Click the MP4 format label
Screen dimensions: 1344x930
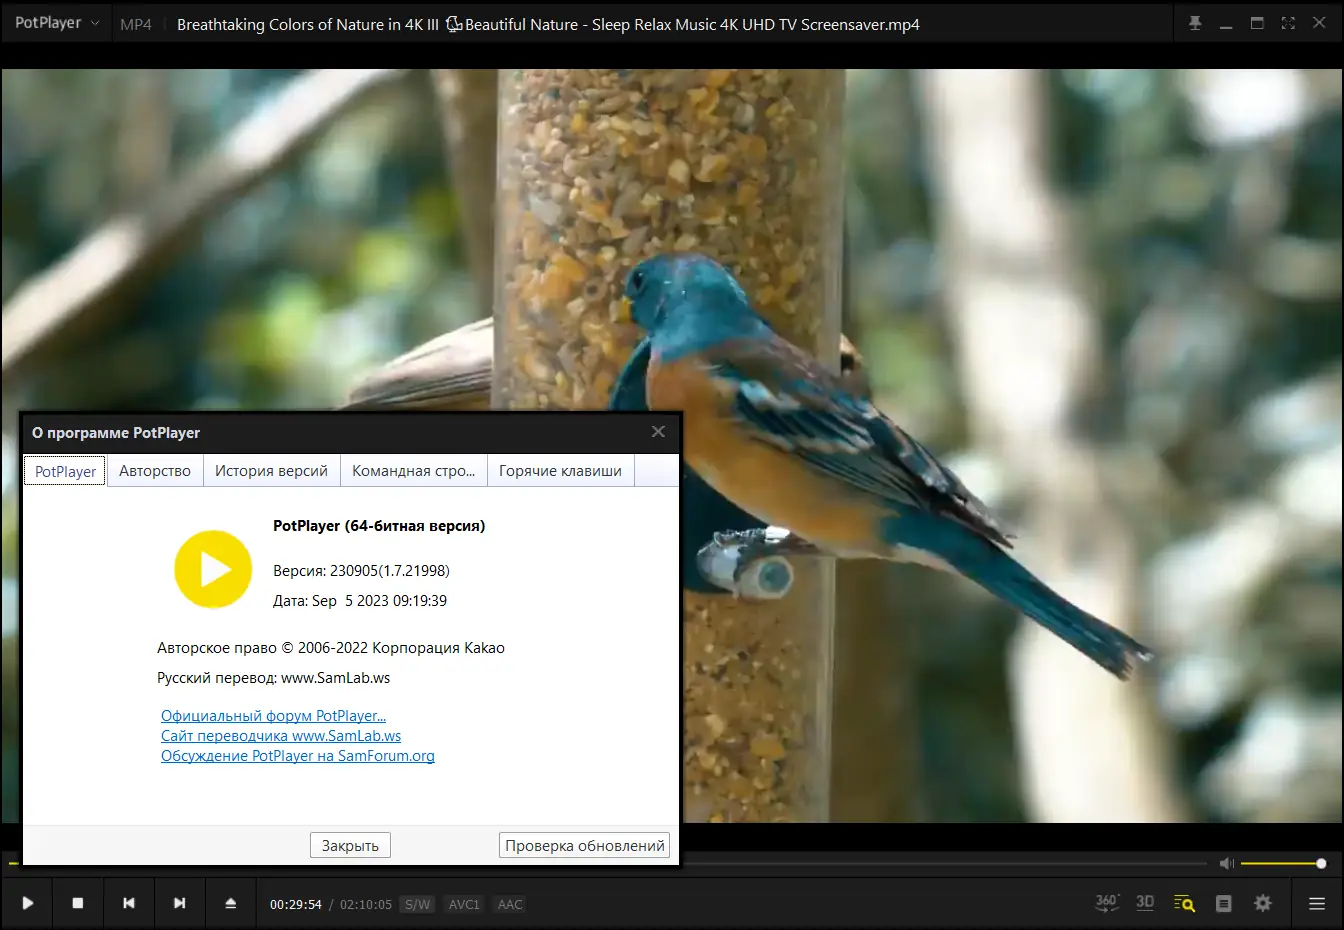point(136,24)
